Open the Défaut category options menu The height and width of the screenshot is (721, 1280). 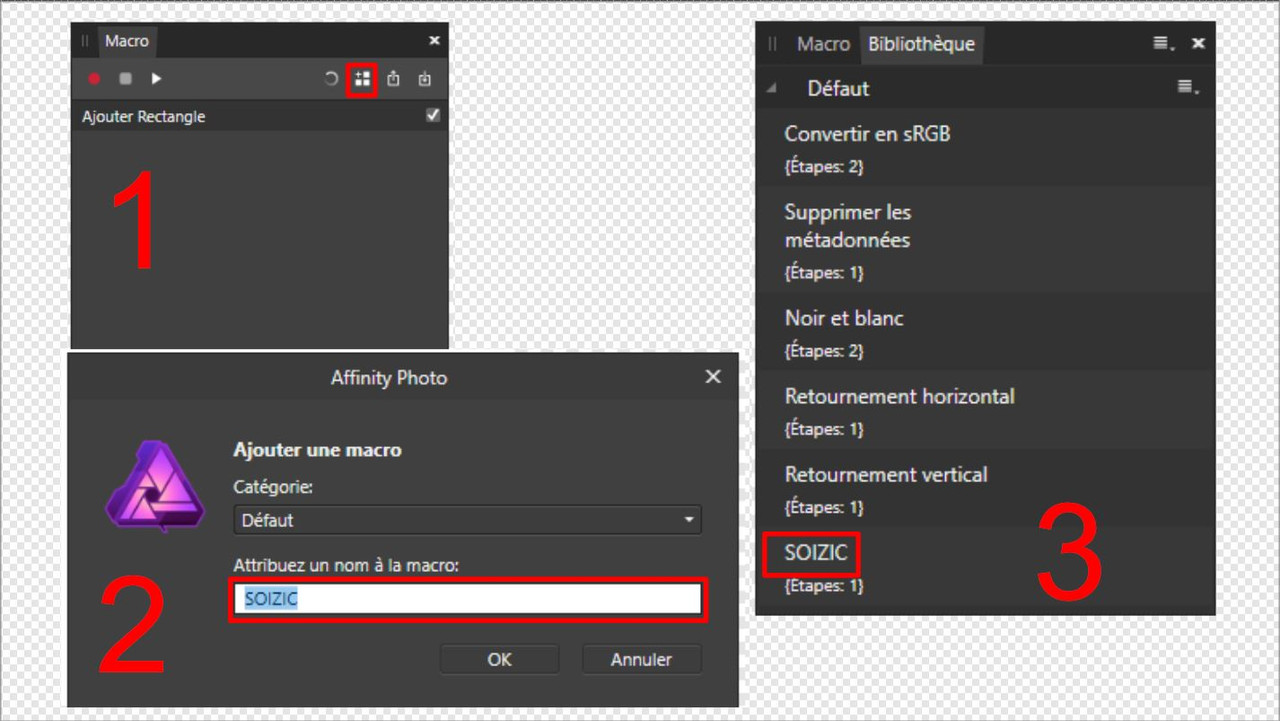[x=1188, y=88]
